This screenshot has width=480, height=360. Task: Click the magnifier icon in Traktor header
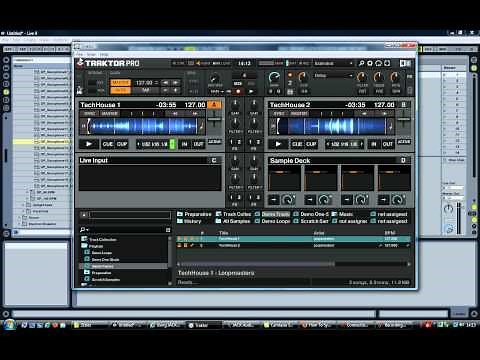pyautogui.click(x=361, y=63)
